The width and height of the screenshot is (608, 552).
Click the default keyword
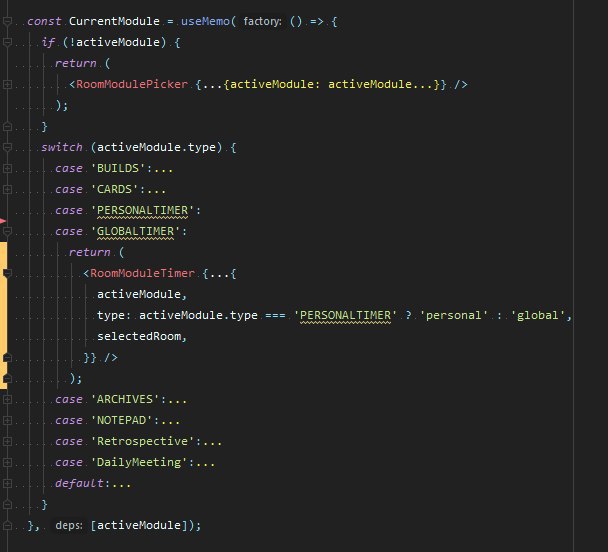(x=79, y=483)
